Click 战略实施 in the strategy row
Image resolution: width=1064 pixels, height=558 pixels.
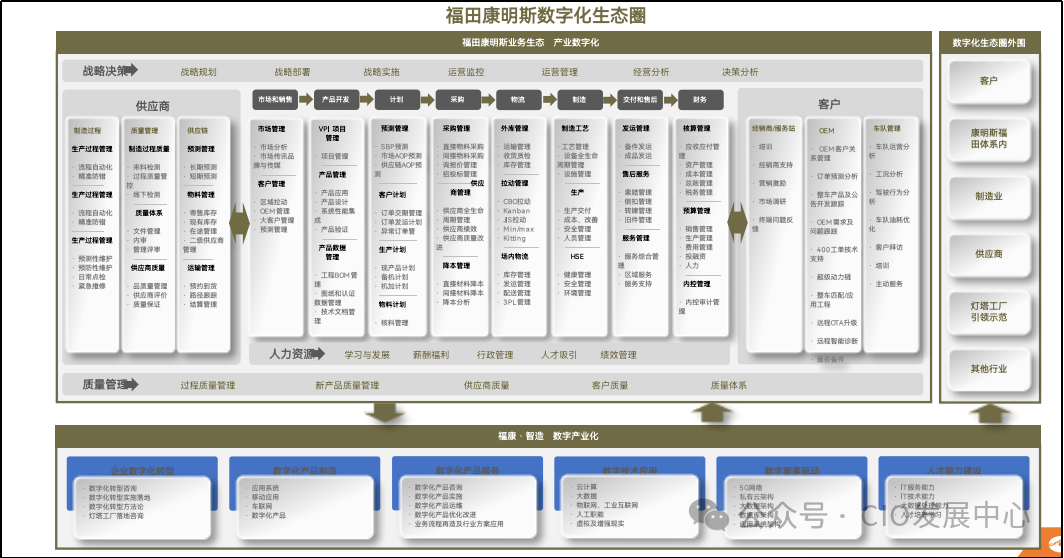pos(381,72)
